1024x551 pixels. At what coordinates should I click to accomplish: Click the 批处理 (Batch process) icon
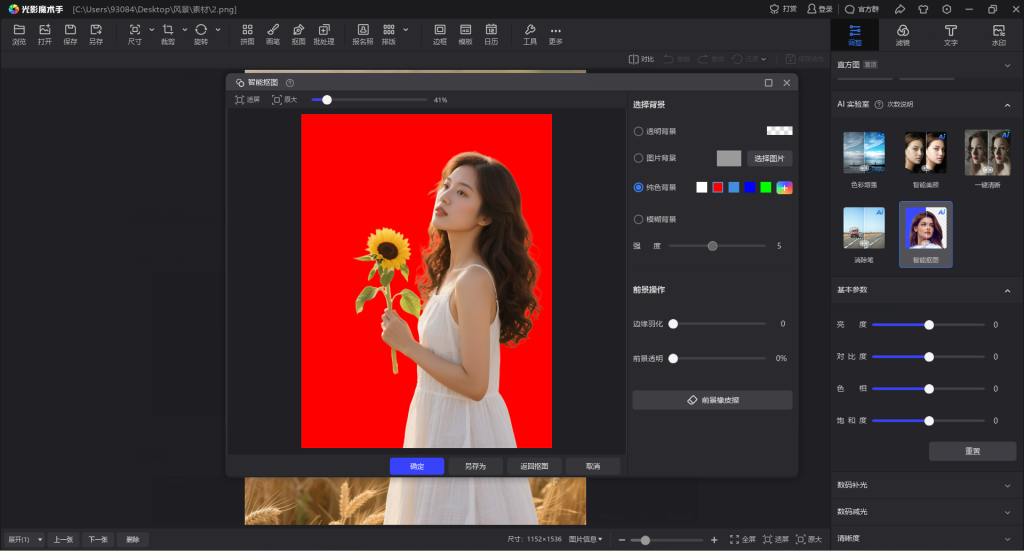(324, 30)
